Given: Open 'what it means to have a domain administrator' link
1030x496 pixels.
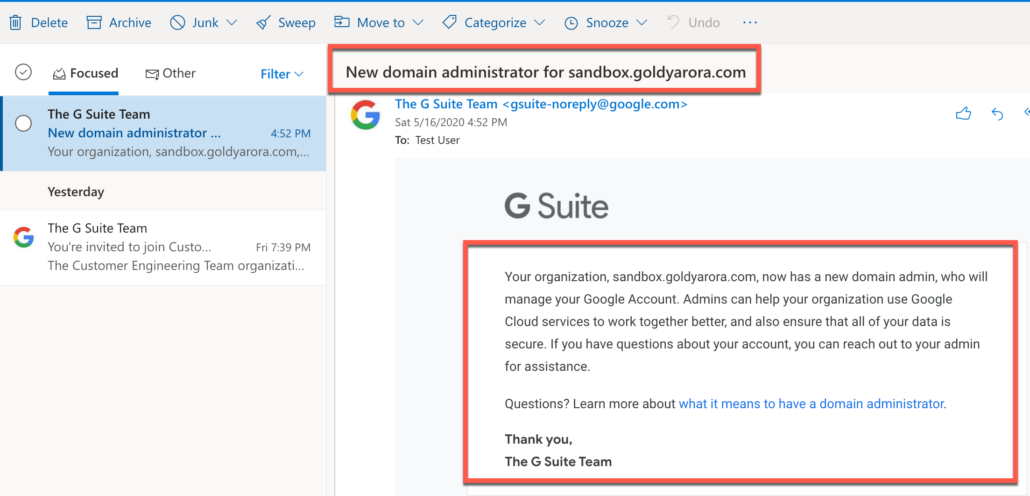Looking at the screenshot, I should tap(811, 404).
